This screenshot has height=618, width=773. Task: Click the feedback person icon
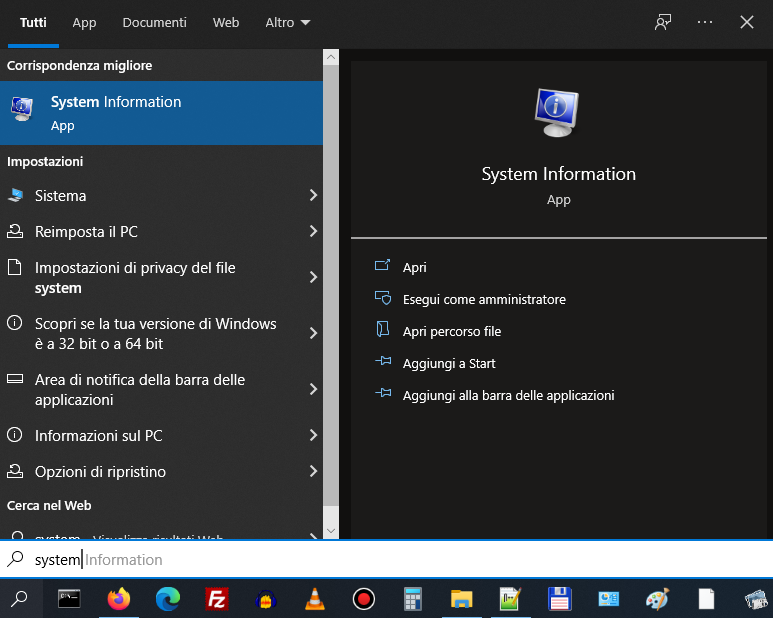coord(663,22)
